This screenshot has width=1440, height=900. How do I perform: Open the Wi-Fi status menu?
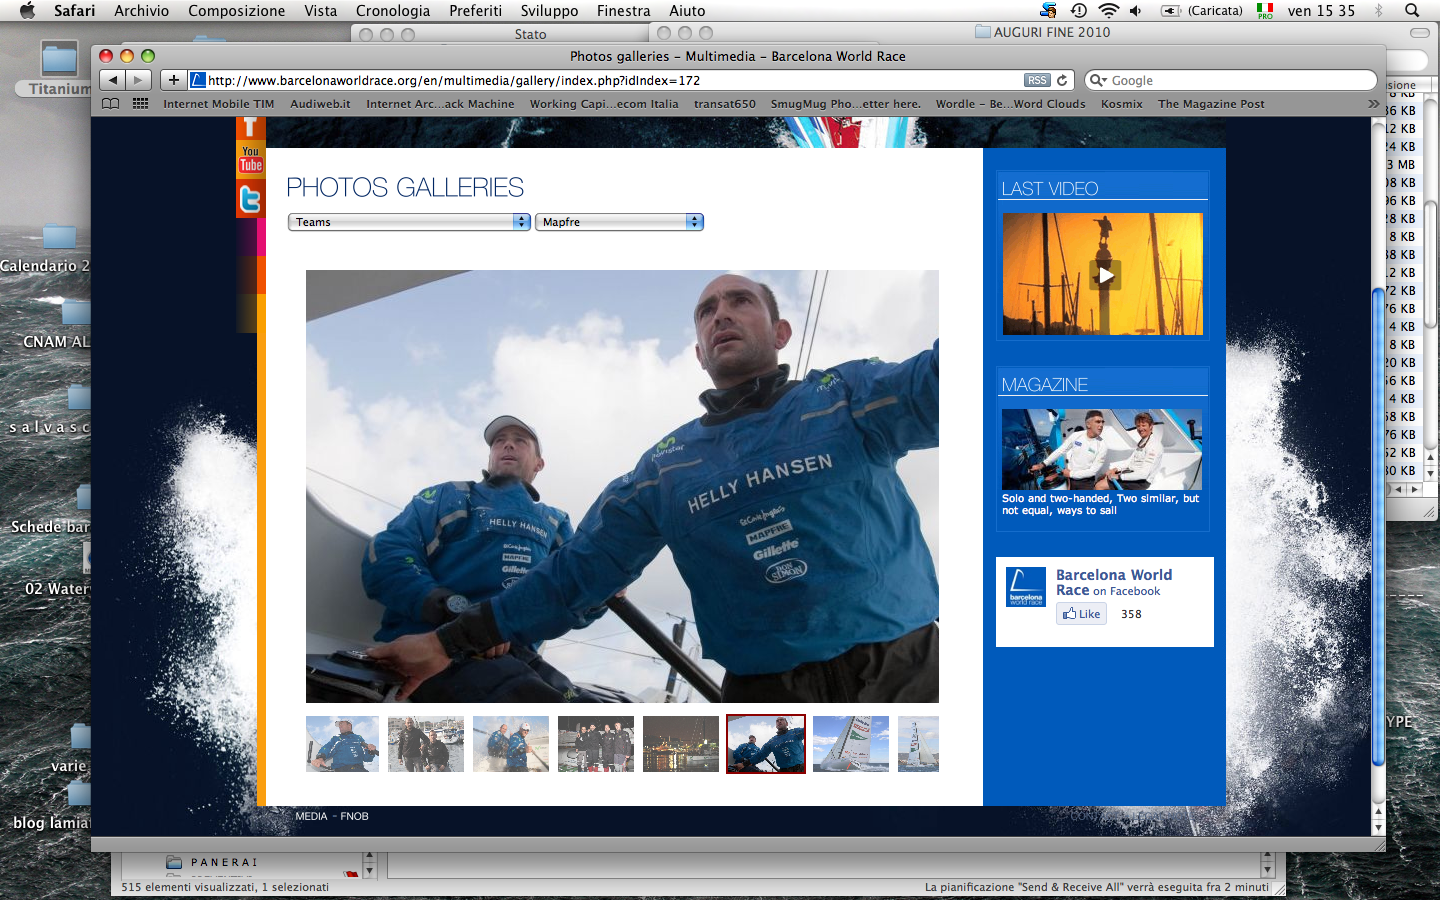(1108, 11)
